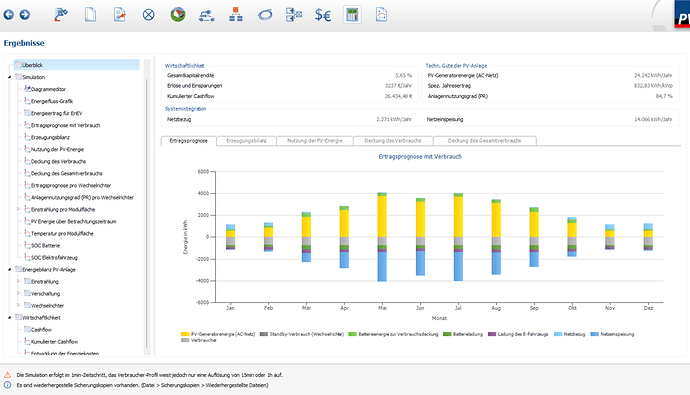Image resolution: width=690 pixels, height=395 pixels.
Task: Open the house PV modules icon
Action: [x=178, y=15]
